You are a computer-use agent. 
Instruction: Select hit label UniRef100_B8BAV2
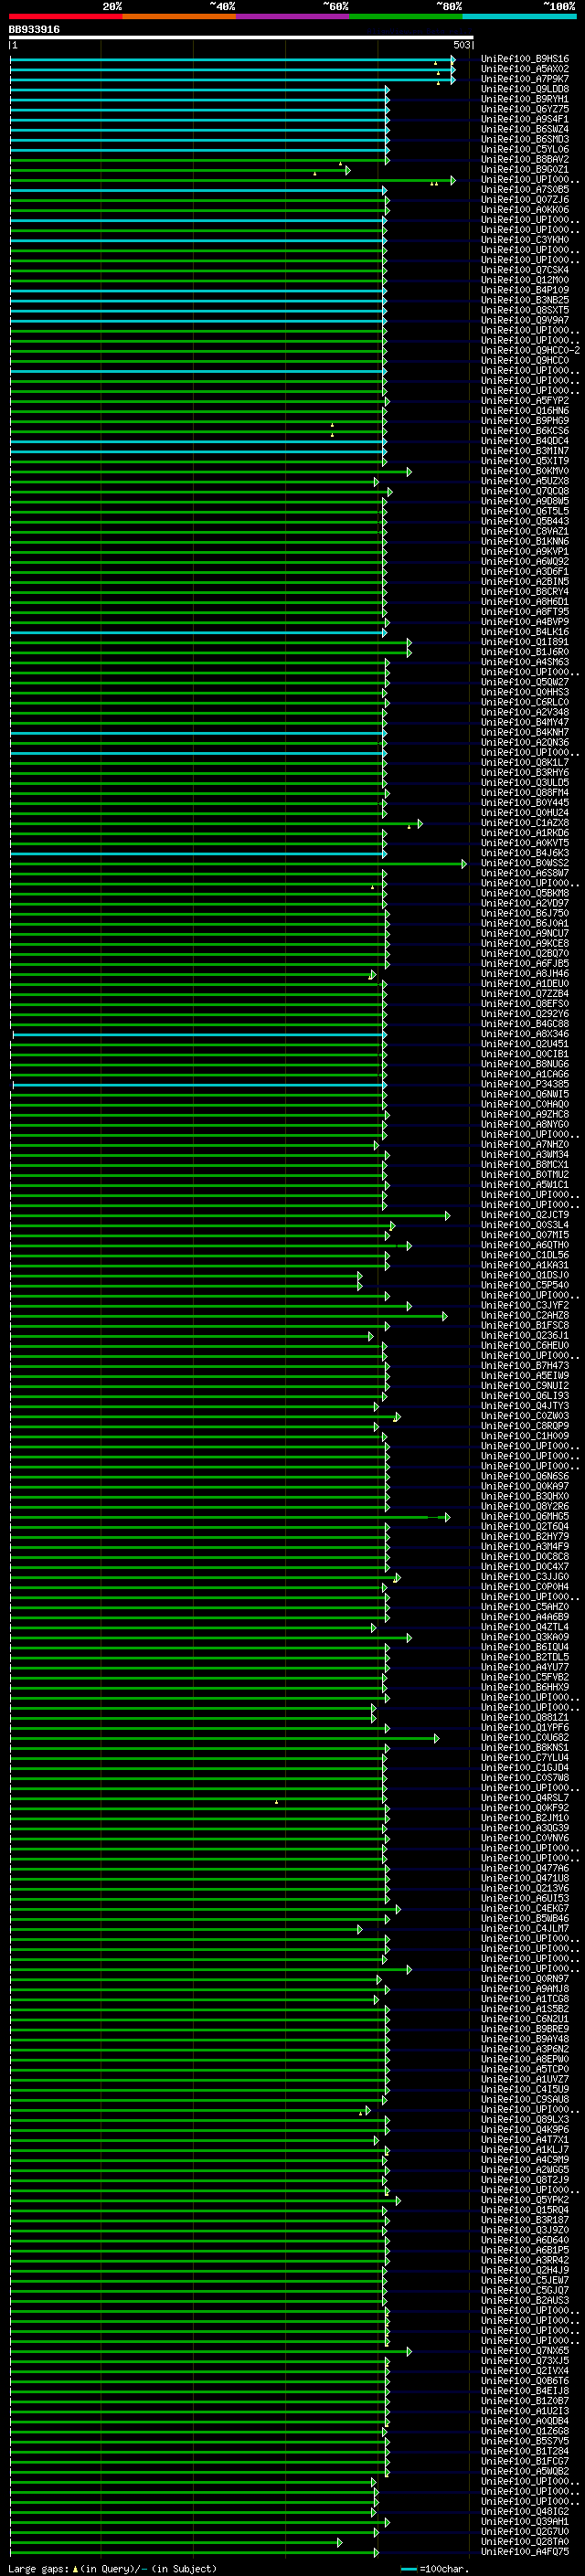click(x=525, y=159)
